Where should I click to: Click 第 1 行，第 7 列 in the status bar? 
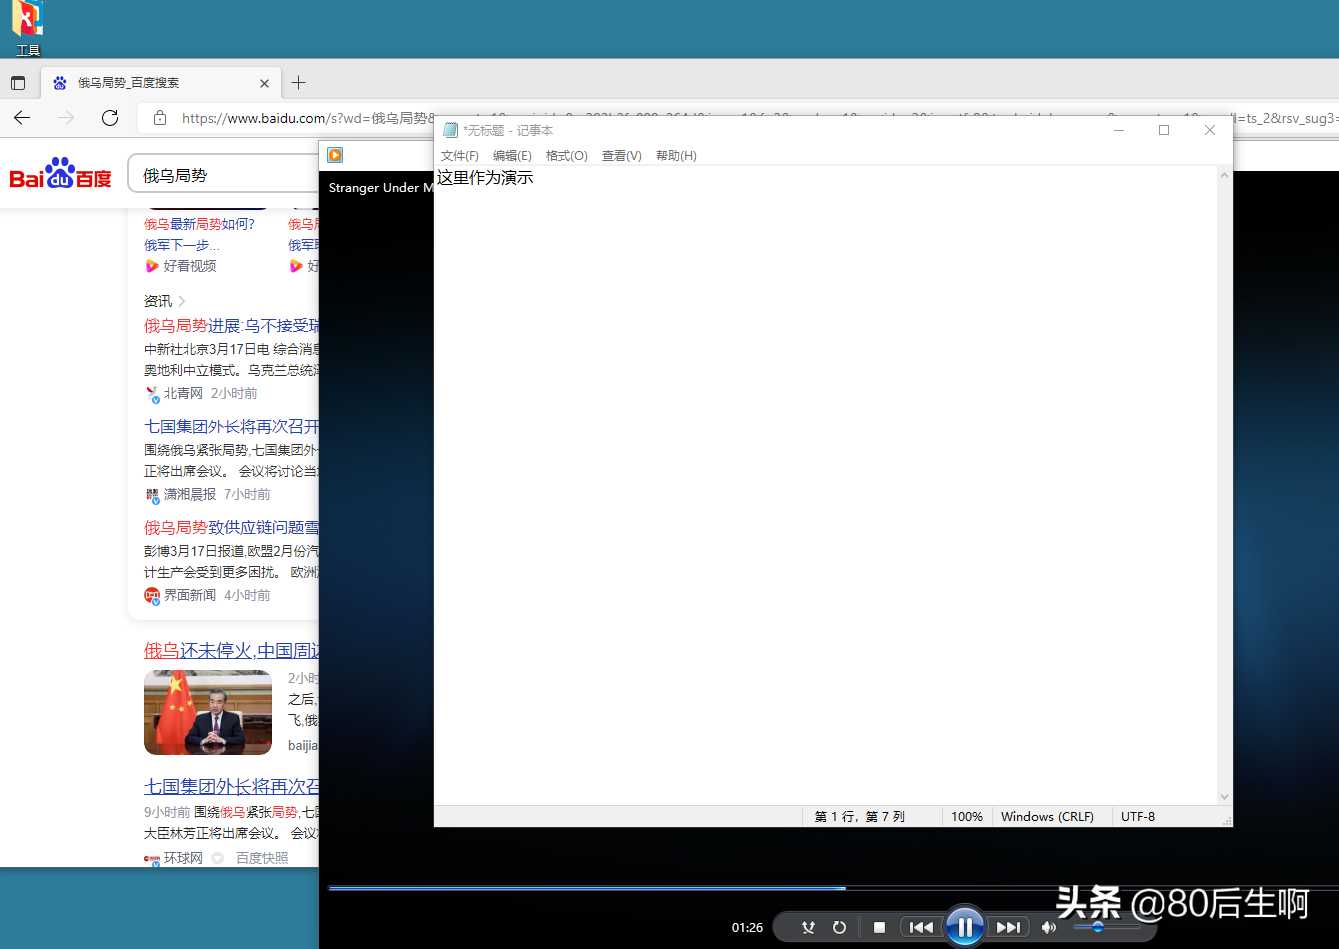point(859,816)
